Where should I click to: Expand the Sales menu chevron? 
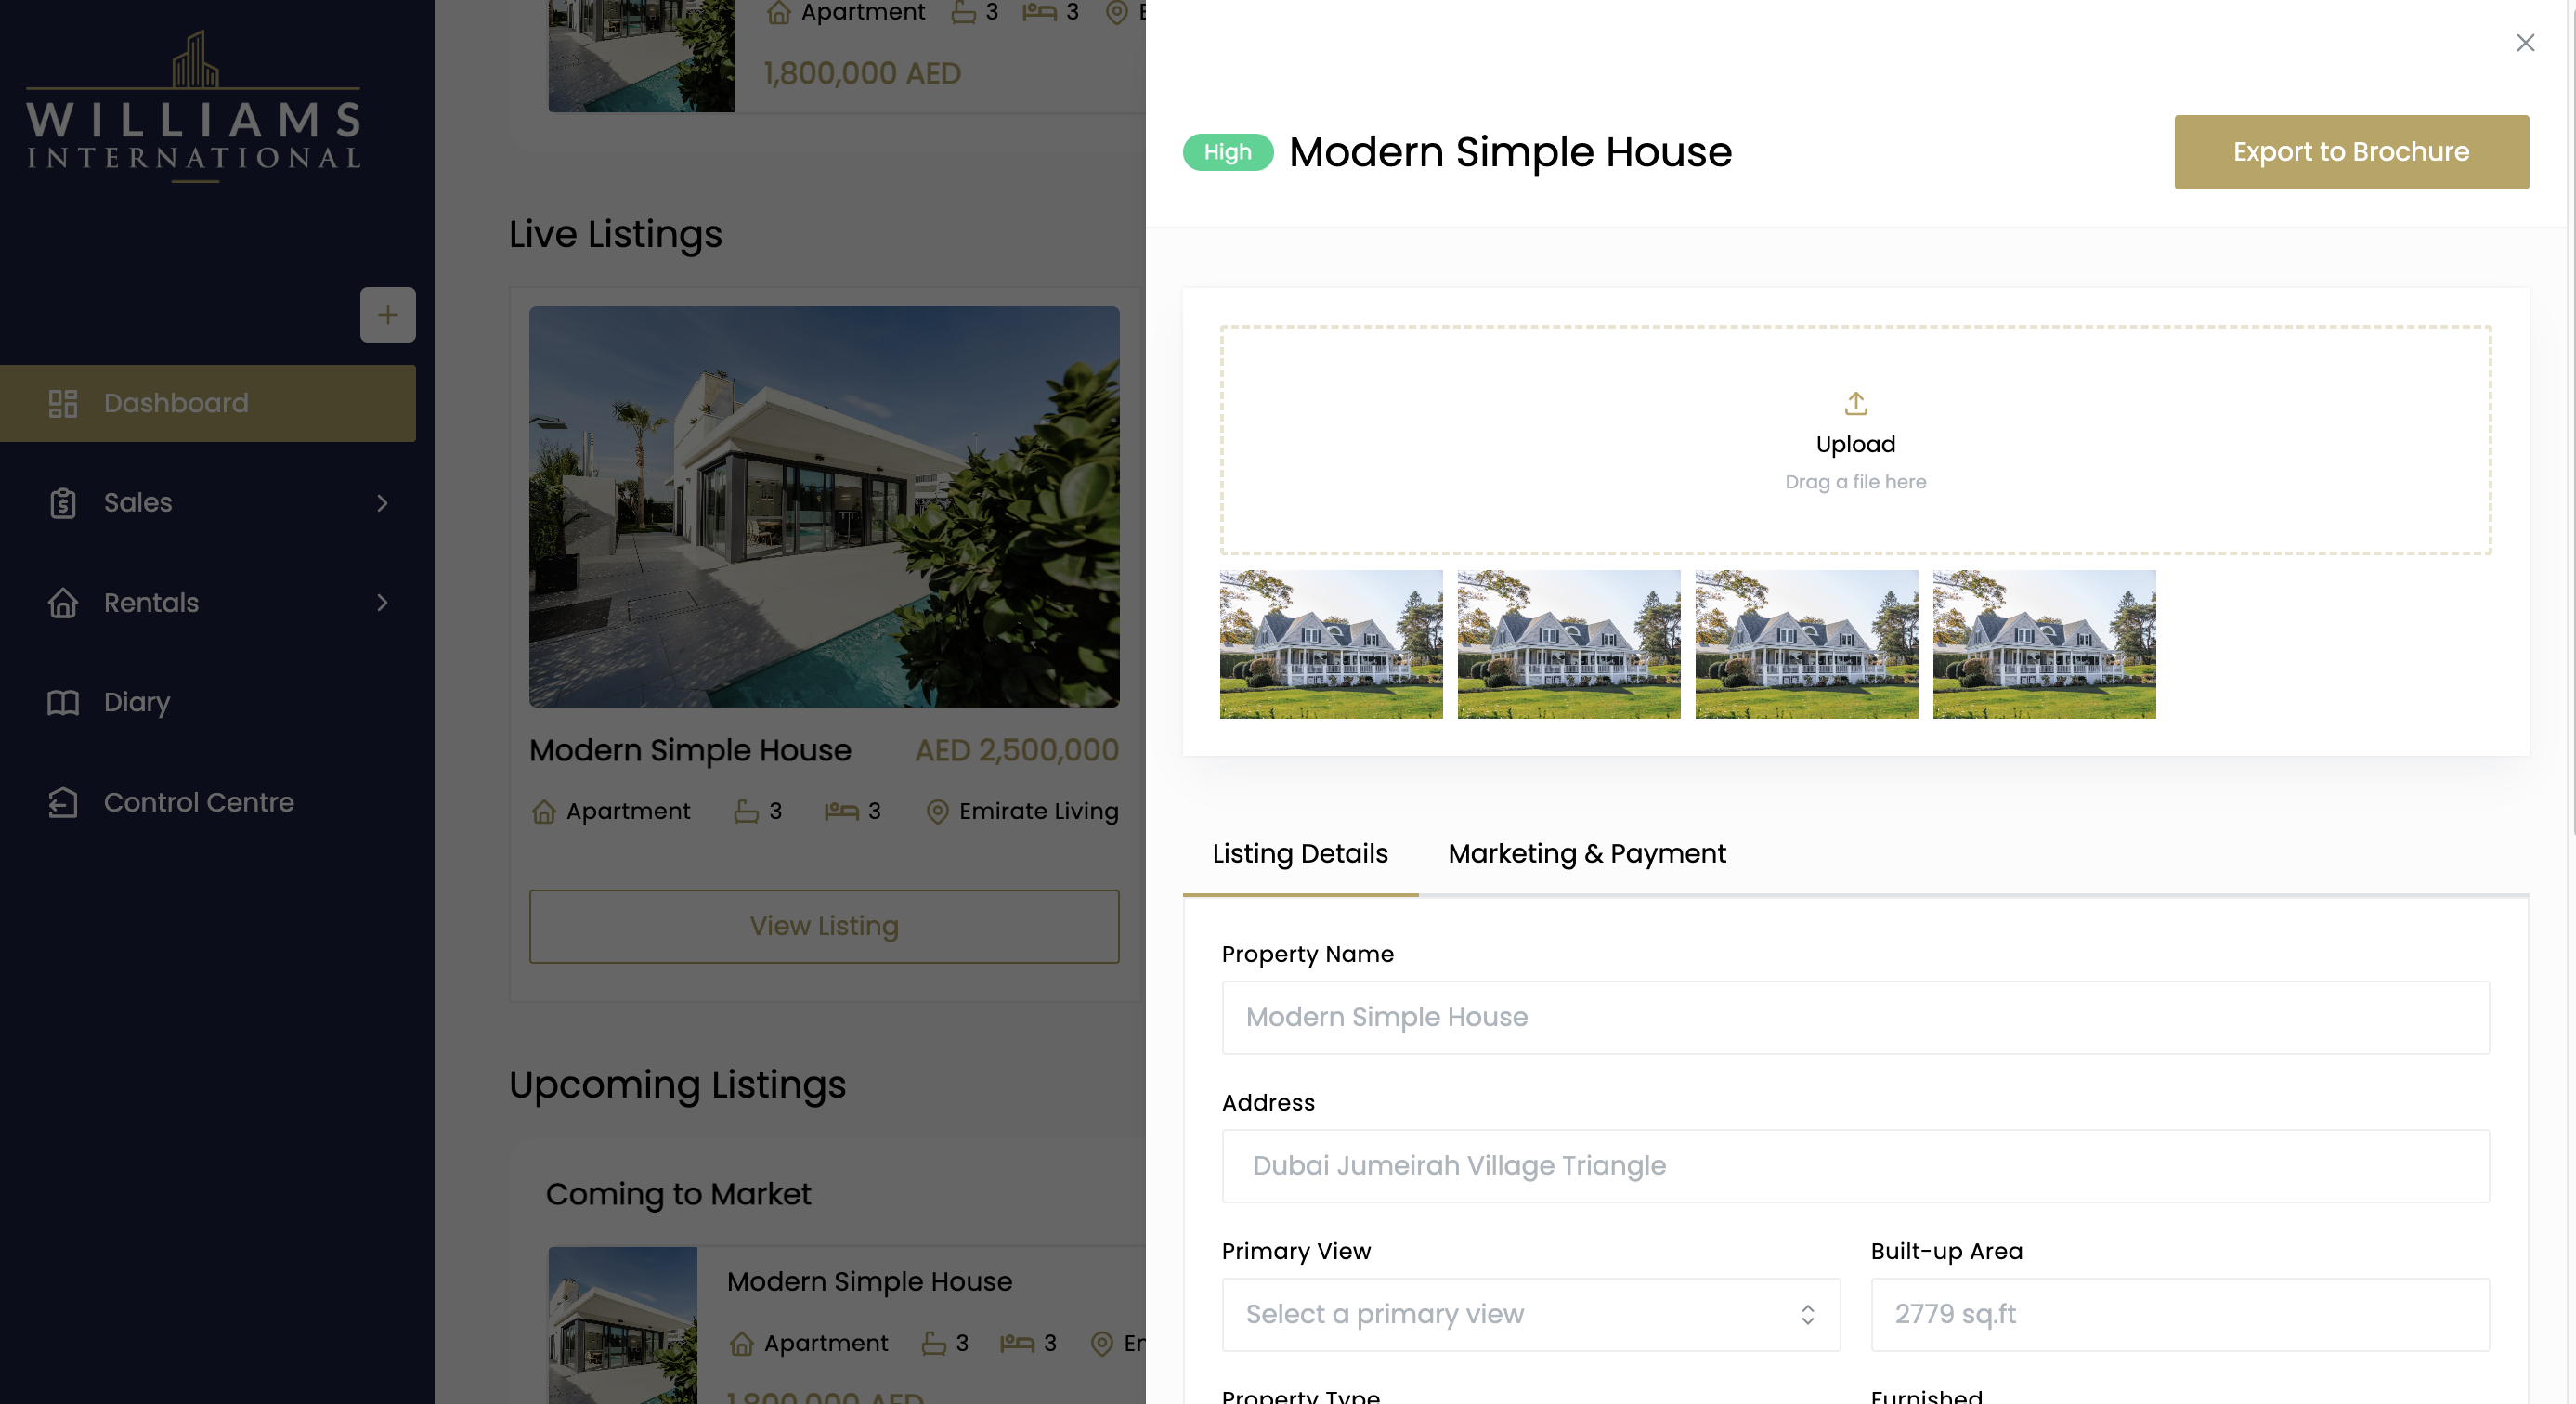tap(382, 503)
